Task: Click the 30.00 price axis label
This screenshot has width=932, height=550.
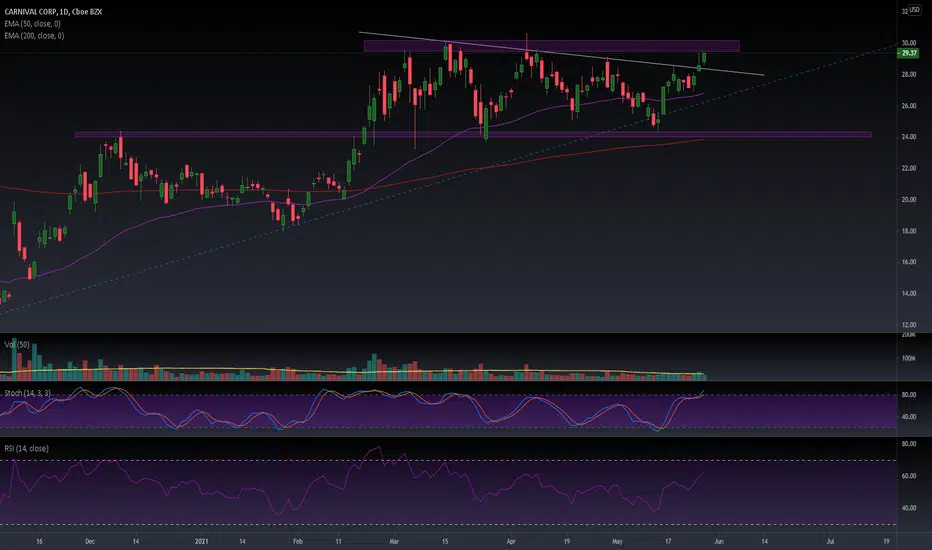Action: click(909, 43)
